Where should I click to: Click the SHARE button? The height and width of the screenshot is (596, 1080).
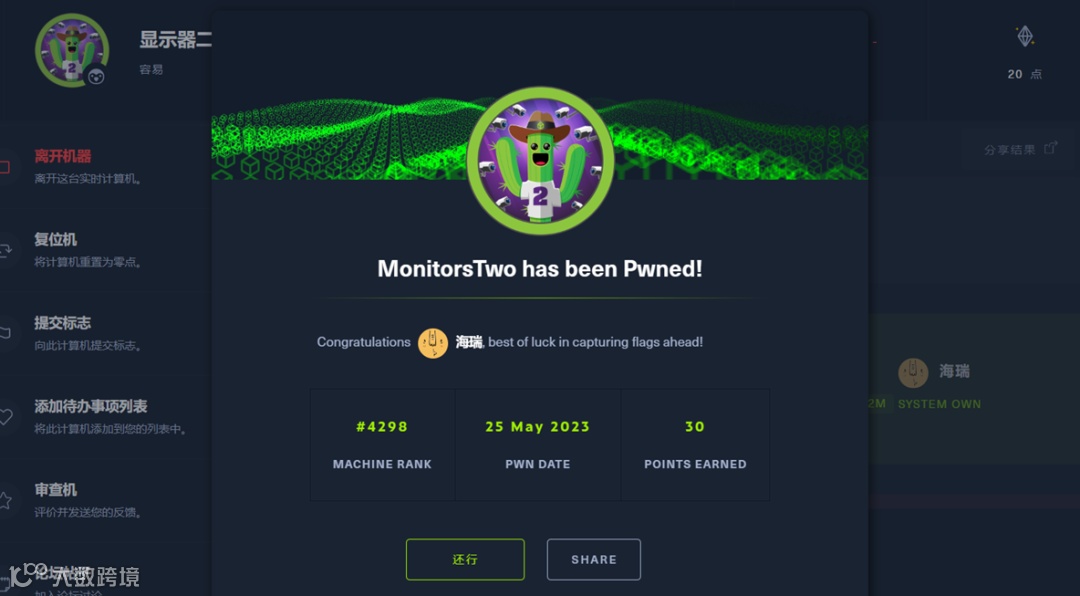[x=594, y=559]
